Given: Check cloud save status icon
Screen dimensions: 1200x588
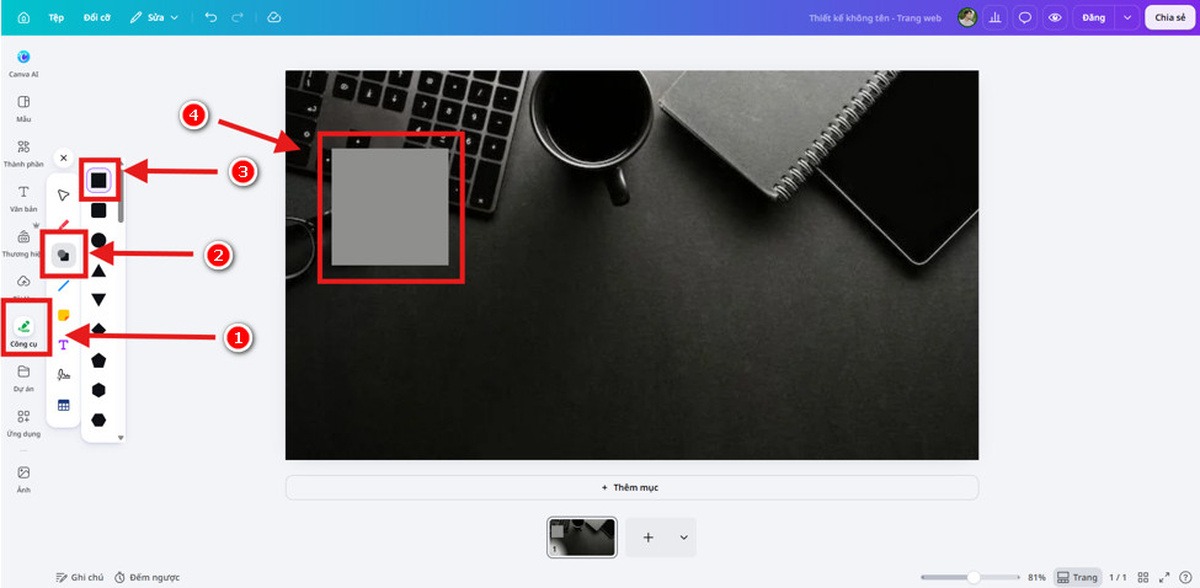Looking at the screenshot, I should click(x=274, y=18).
